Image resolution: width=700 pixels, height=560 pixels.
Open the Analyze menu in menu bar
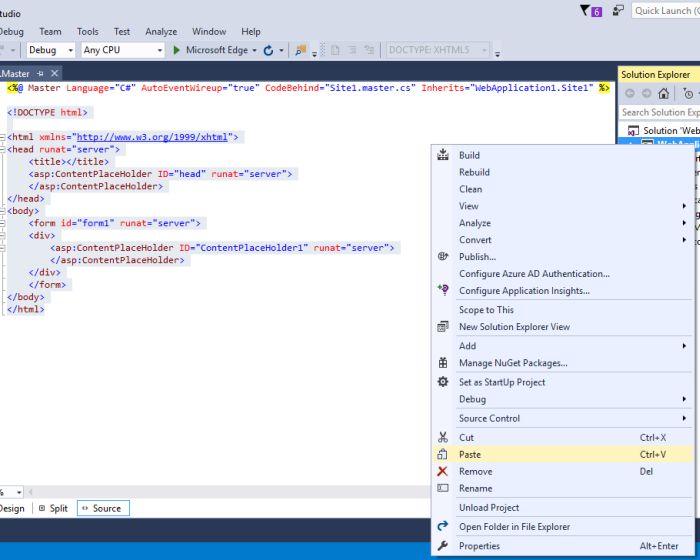160,31
